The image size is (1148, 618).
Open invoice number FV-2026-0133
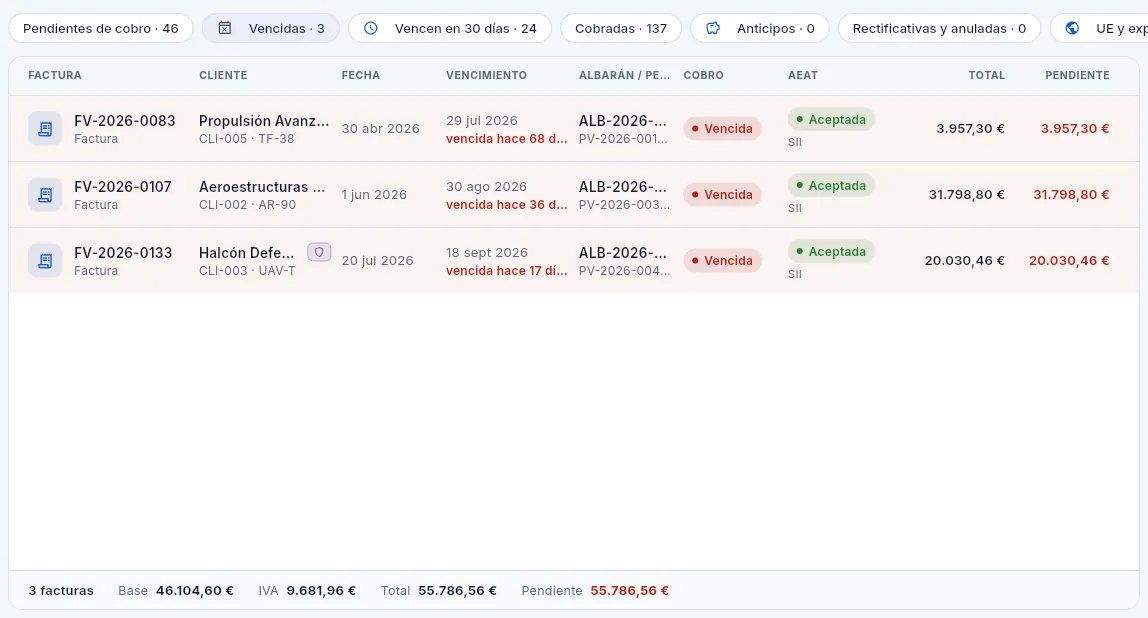(123, 253)
